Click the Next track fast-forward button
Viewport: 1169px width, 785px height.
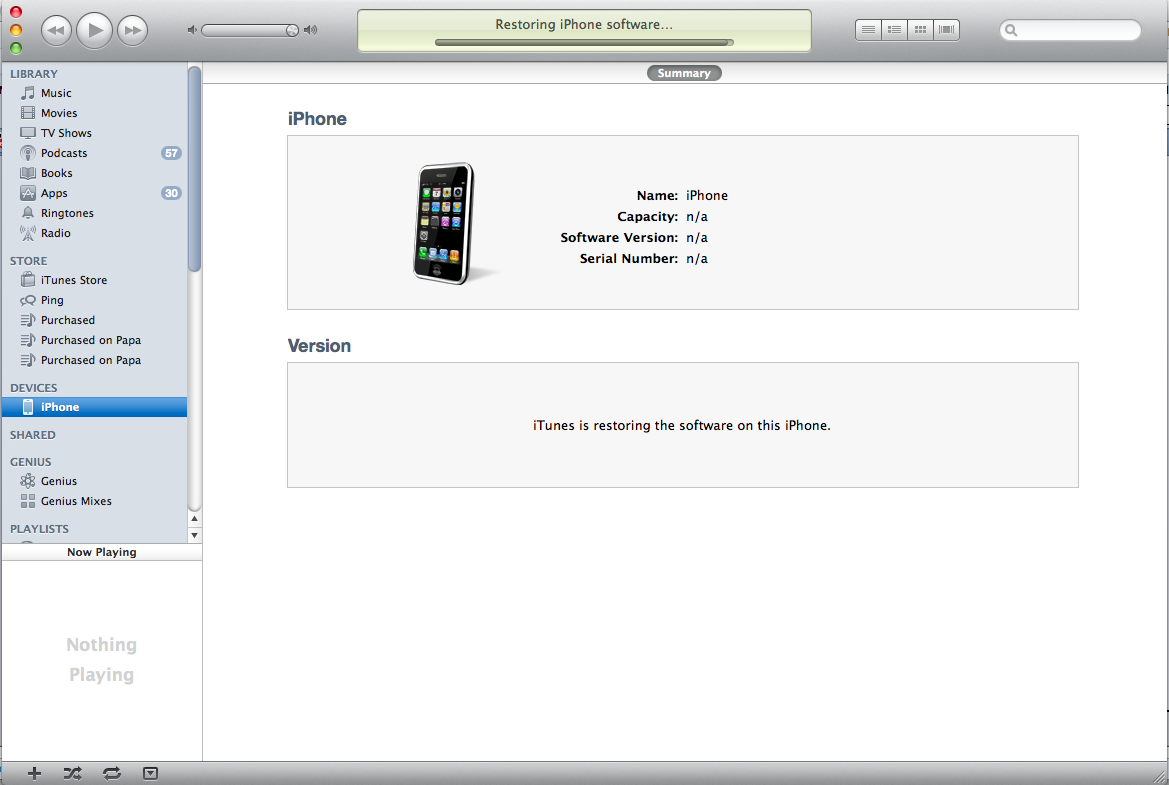click(133, 31)
